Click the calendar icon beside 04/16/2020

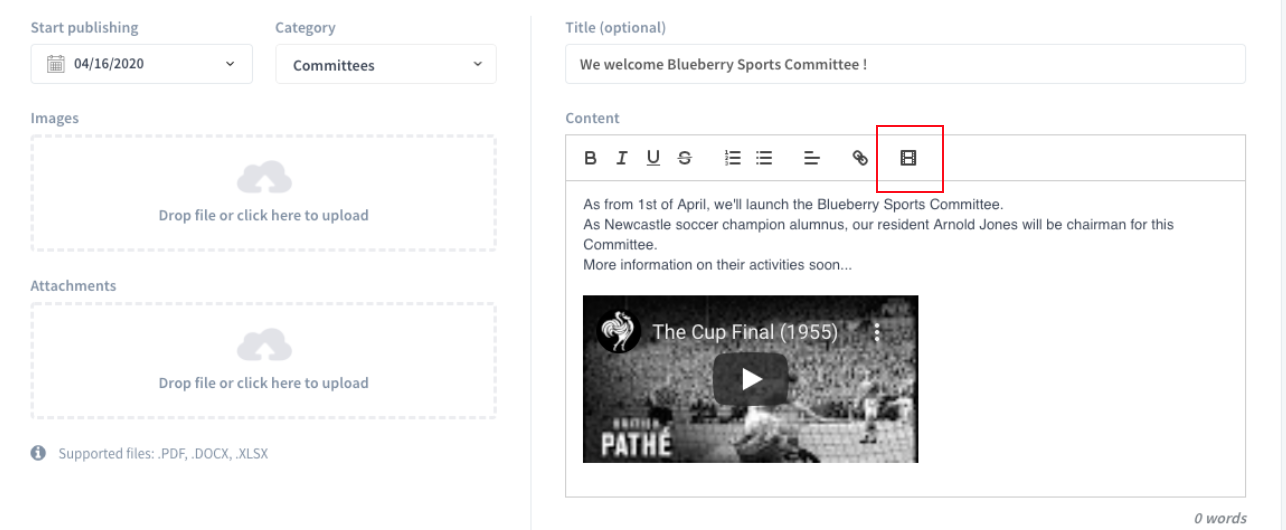56,64
